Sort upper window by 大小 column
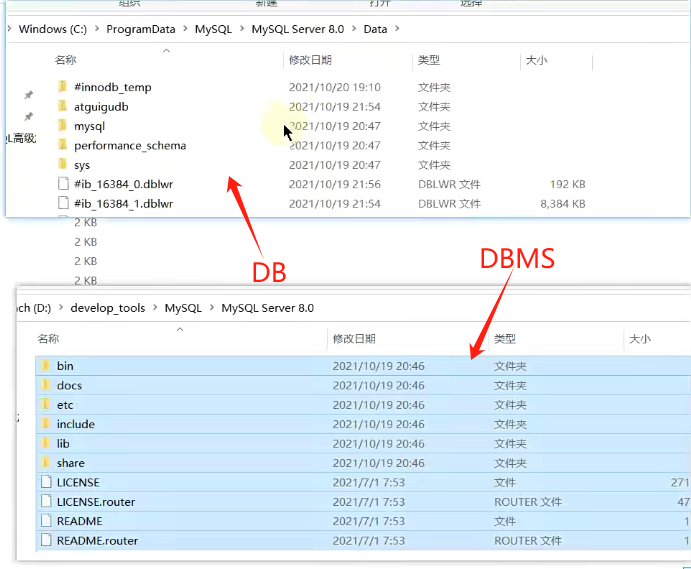 [536, 60]
